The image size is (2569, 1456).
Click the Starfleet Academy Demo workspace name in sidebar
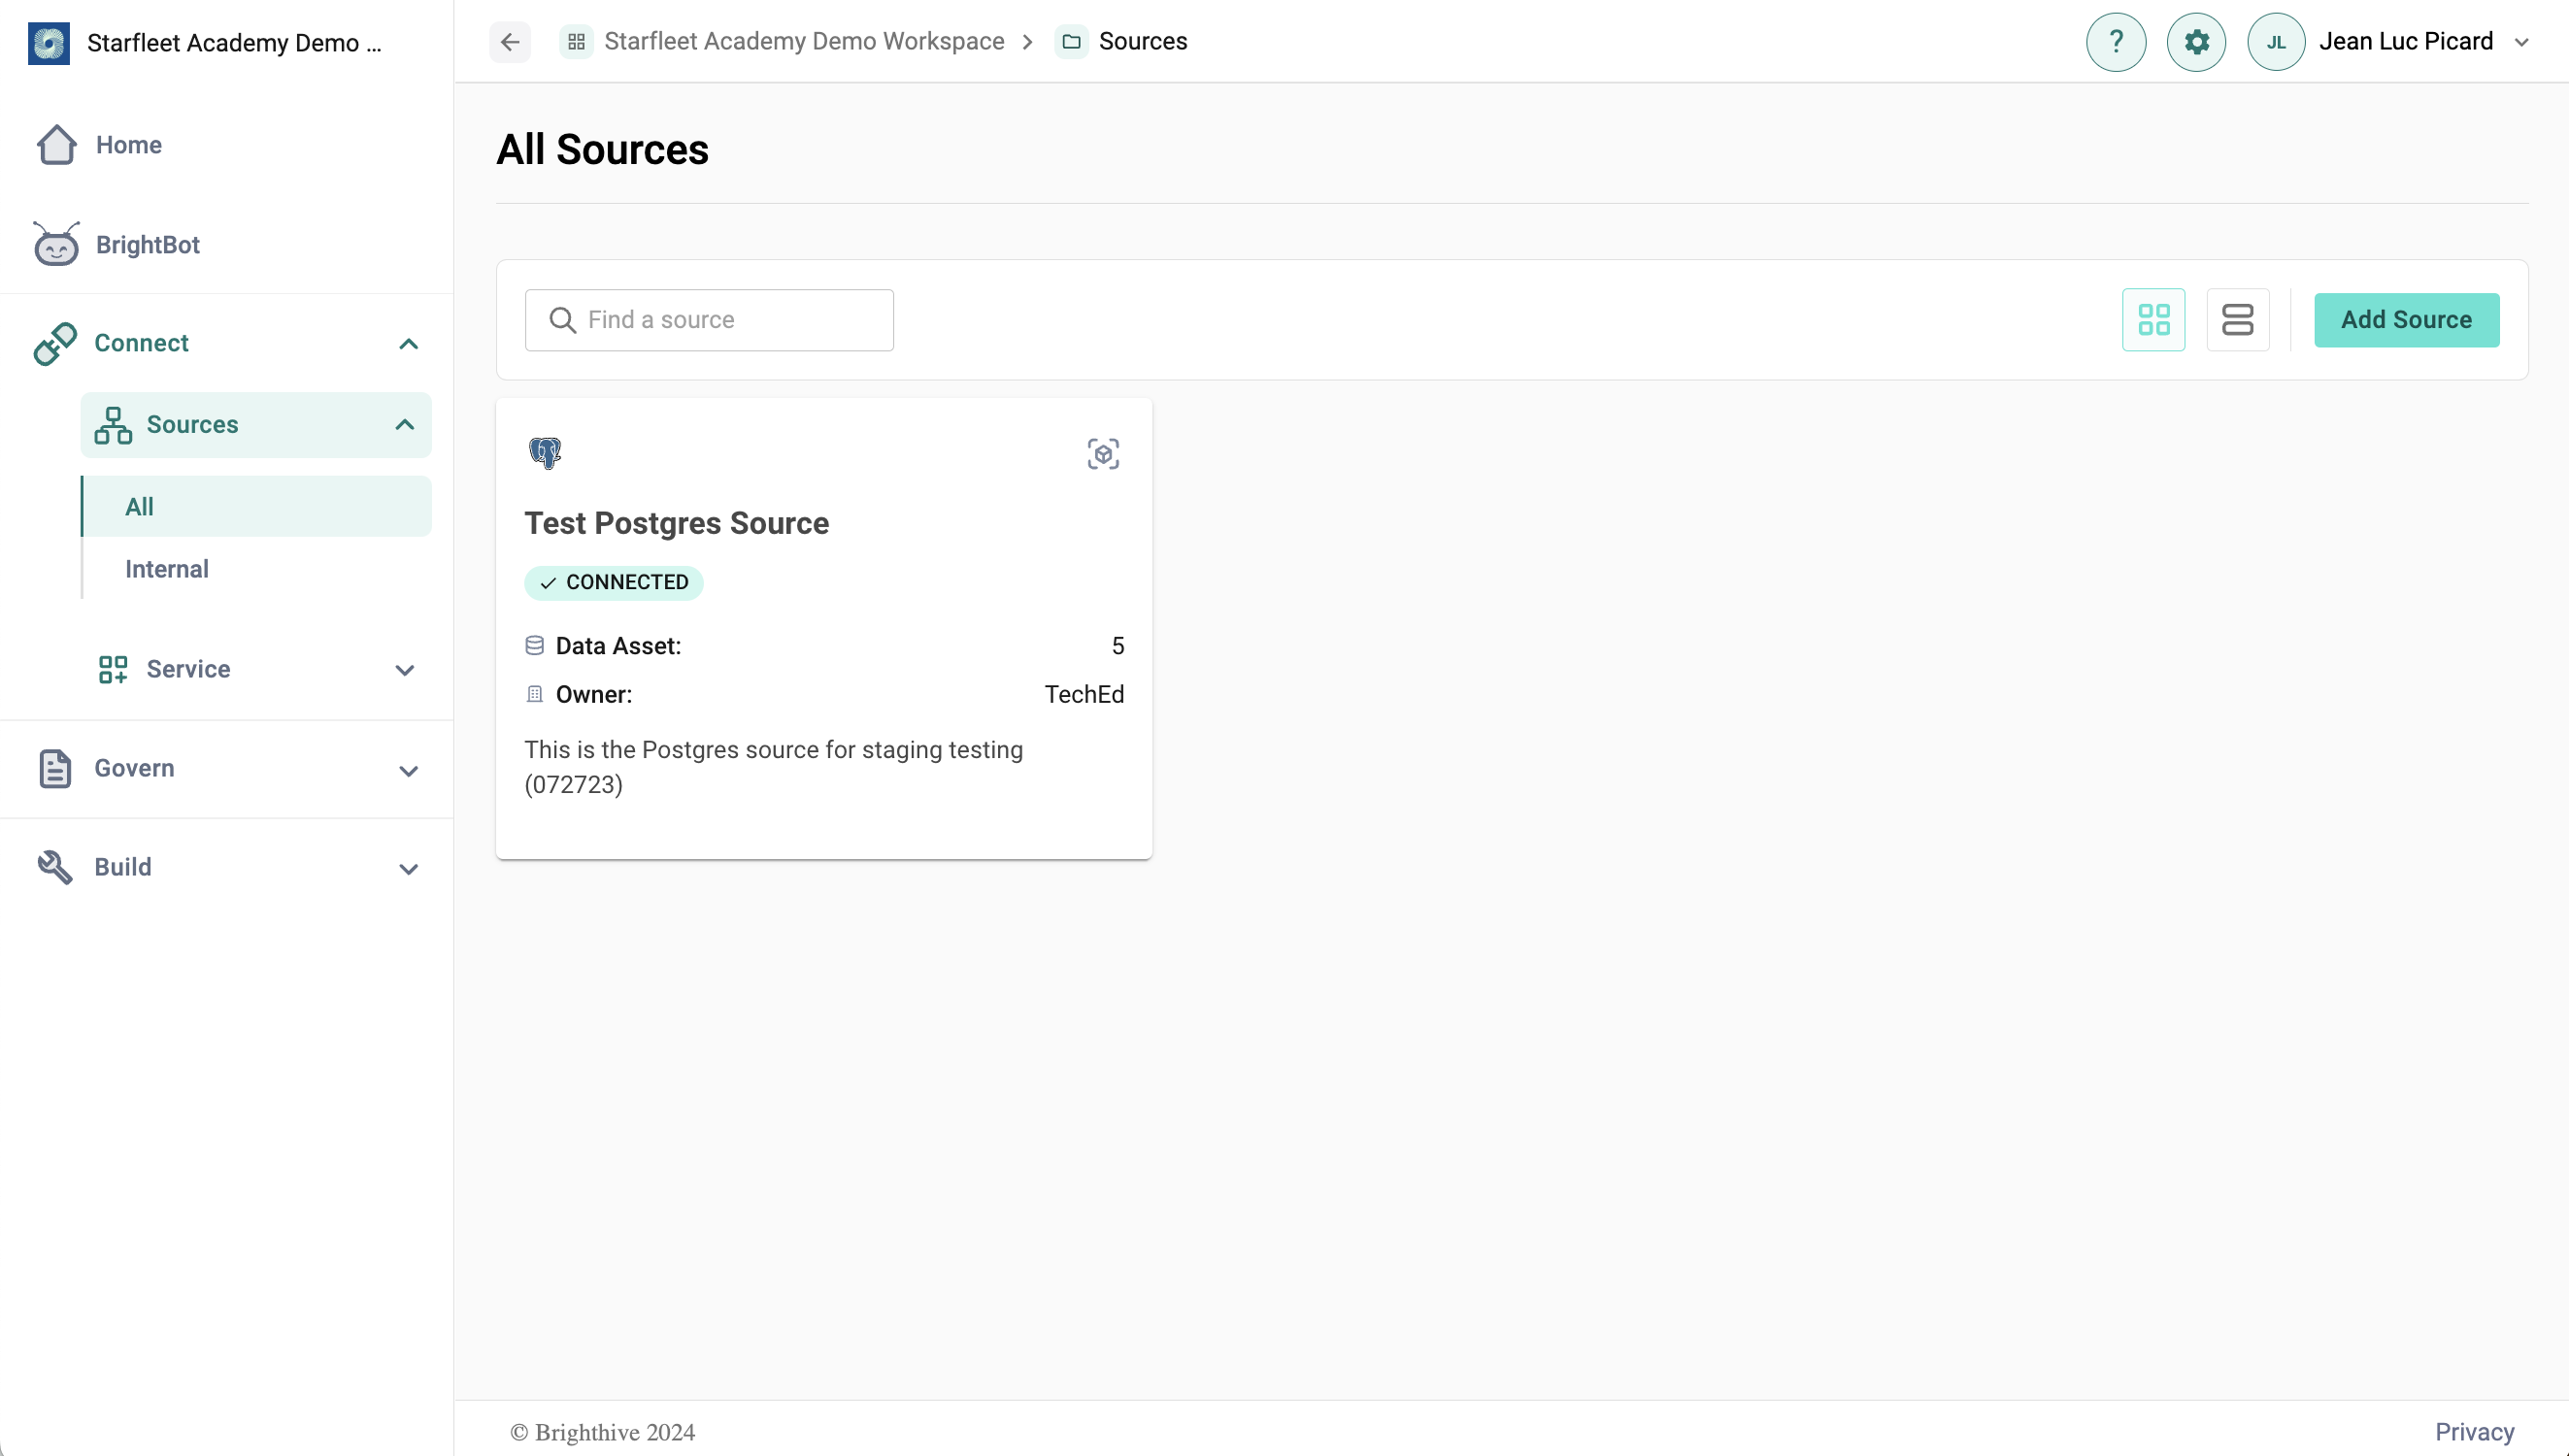(x=234, y=43)
